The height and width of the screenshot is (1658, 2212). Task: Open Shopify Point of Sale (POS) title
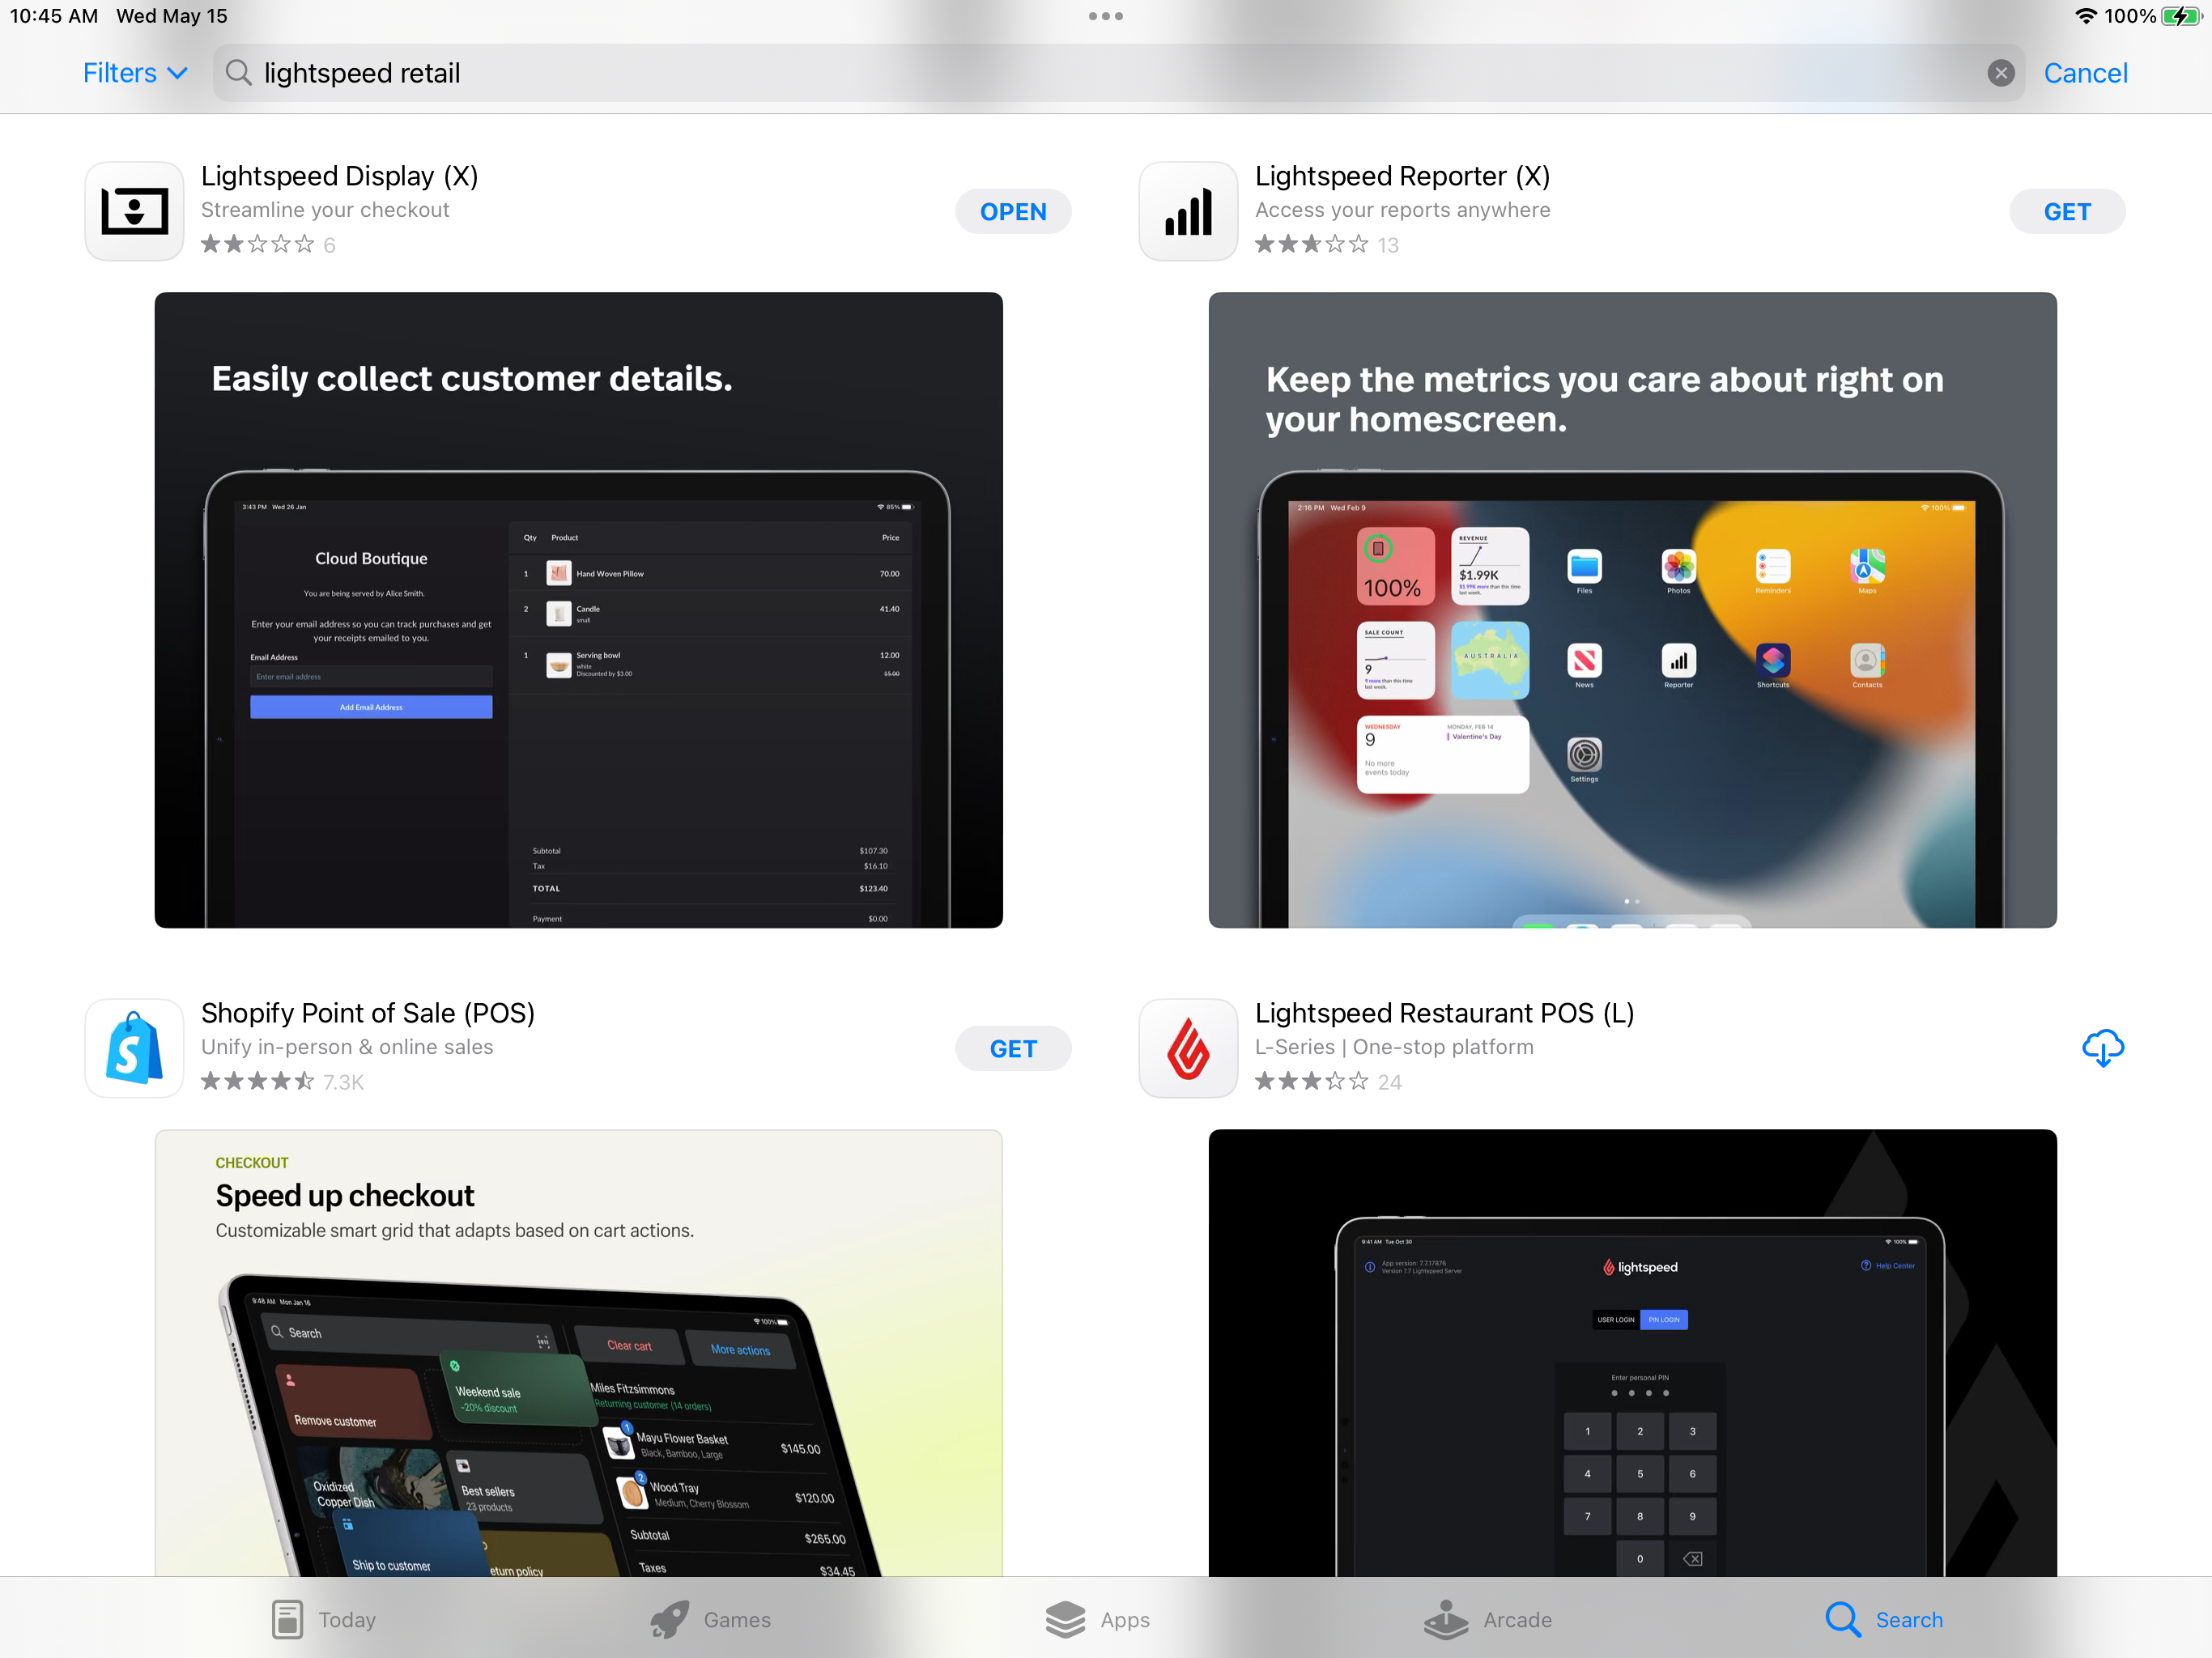[367, 1013]
